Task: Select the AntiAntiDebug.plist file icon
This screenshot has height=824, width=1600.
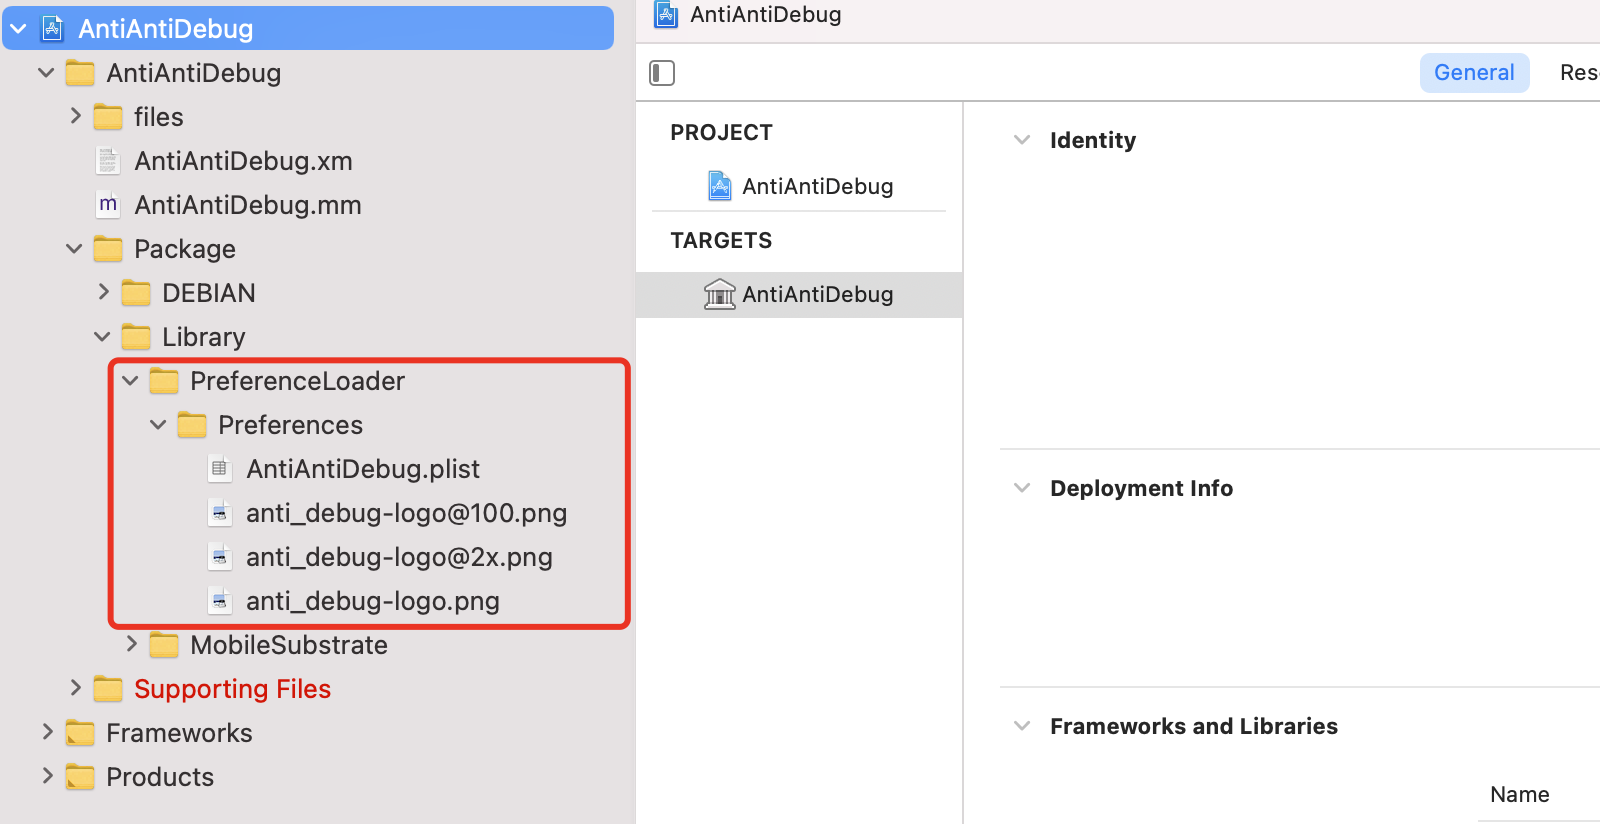Action: click(x=220, y=469)
